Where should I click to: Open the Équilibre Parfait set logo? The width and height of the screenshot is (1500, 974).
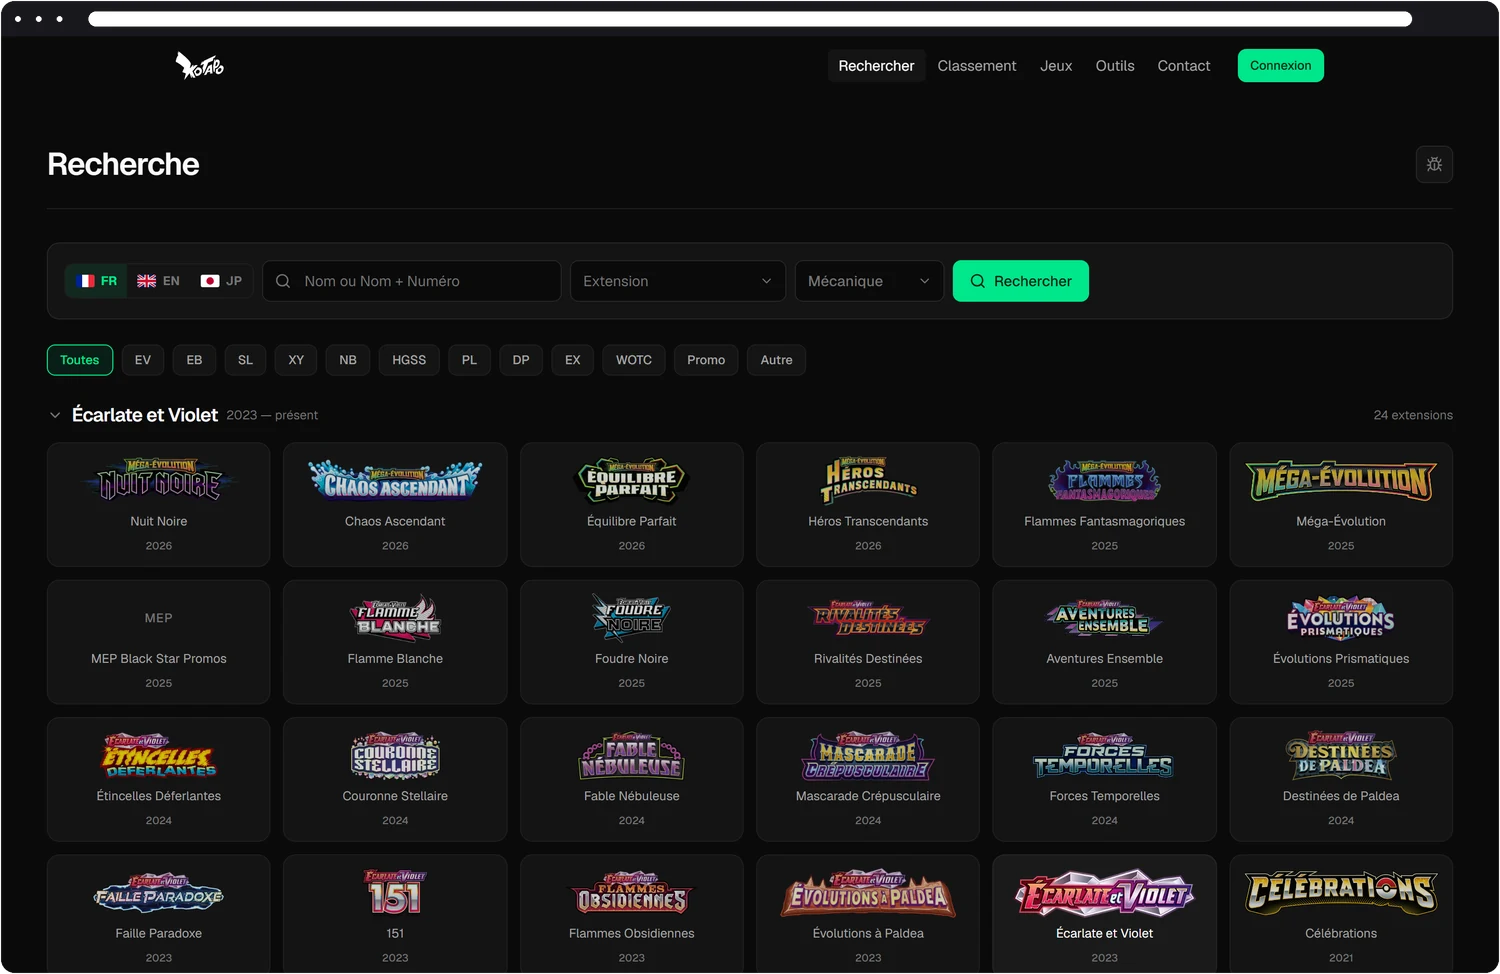(632, 481)
